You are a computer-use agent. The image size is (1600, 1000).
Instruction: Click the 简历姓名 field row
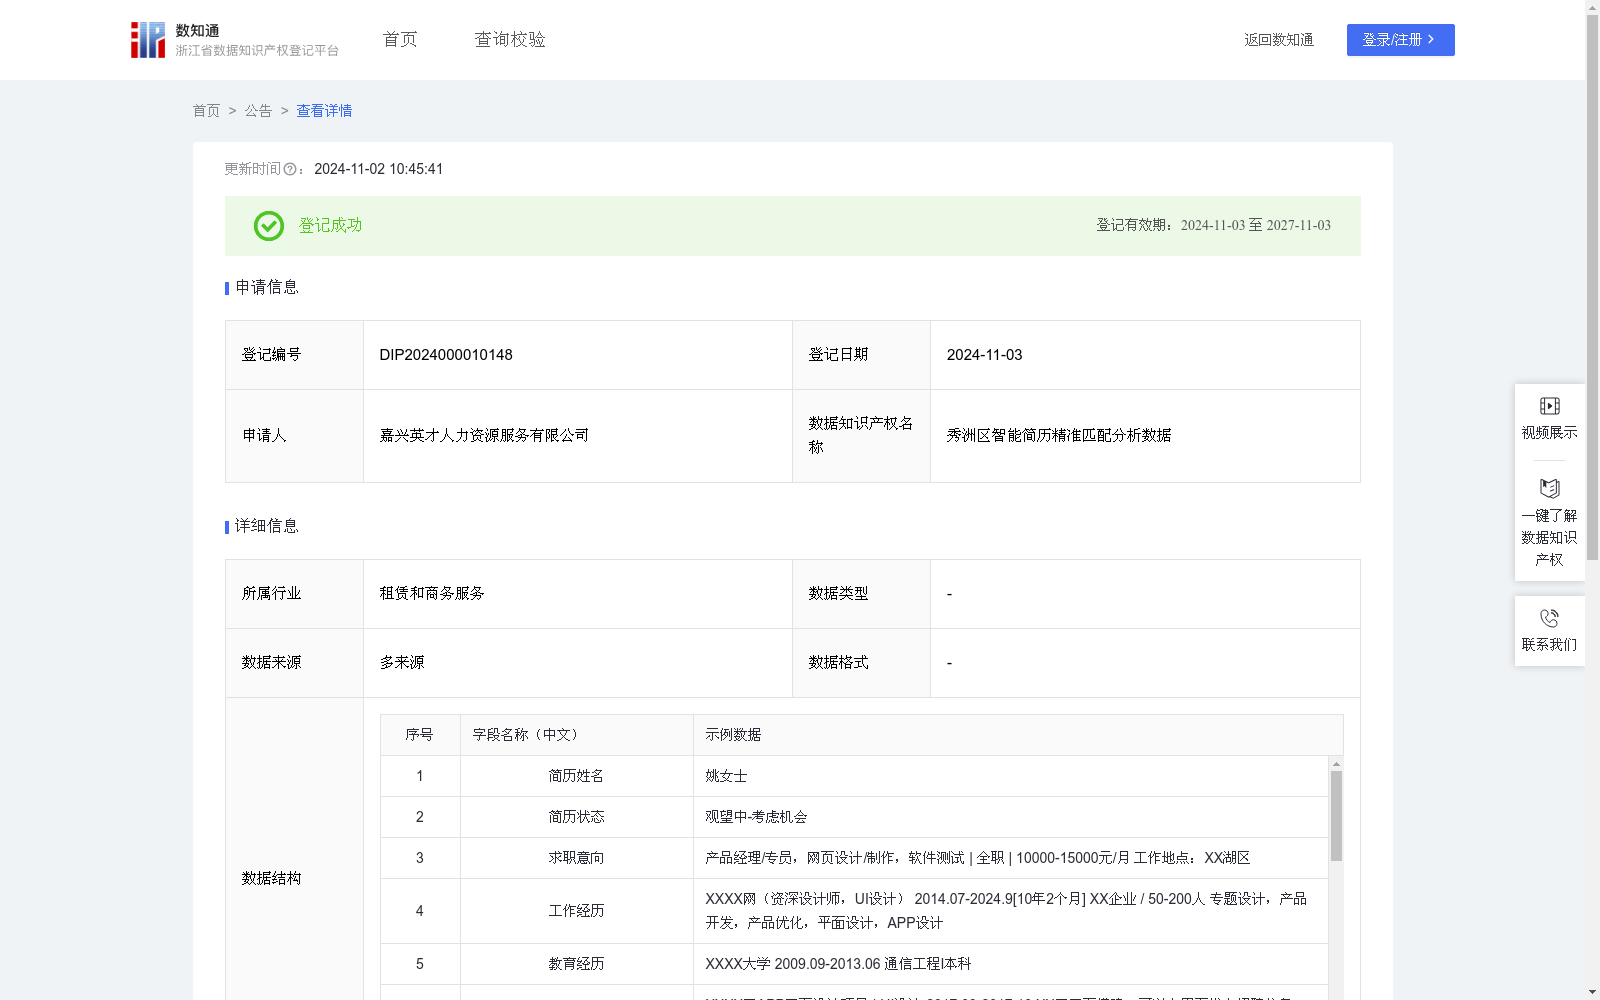click(x=854, y=776)
